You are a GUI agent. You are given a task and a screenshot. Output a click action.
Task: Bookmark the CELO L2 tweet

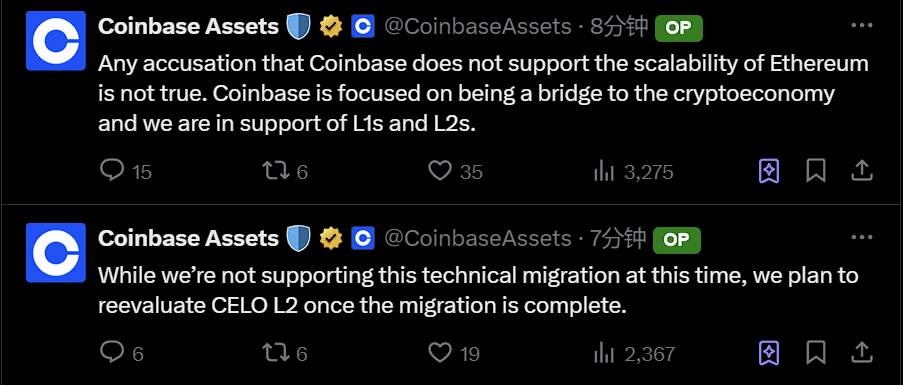click(816, 353)
